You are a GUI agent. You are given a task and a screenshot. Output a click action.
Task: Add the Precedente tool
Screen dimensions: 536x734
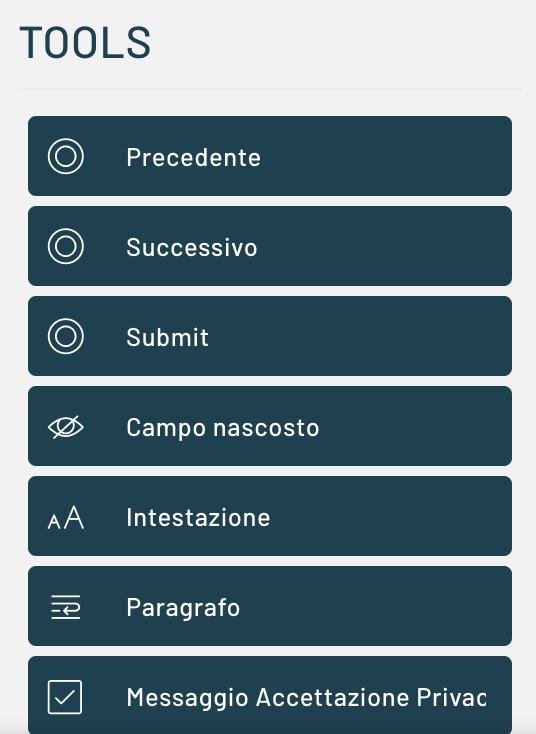point(270,156)
